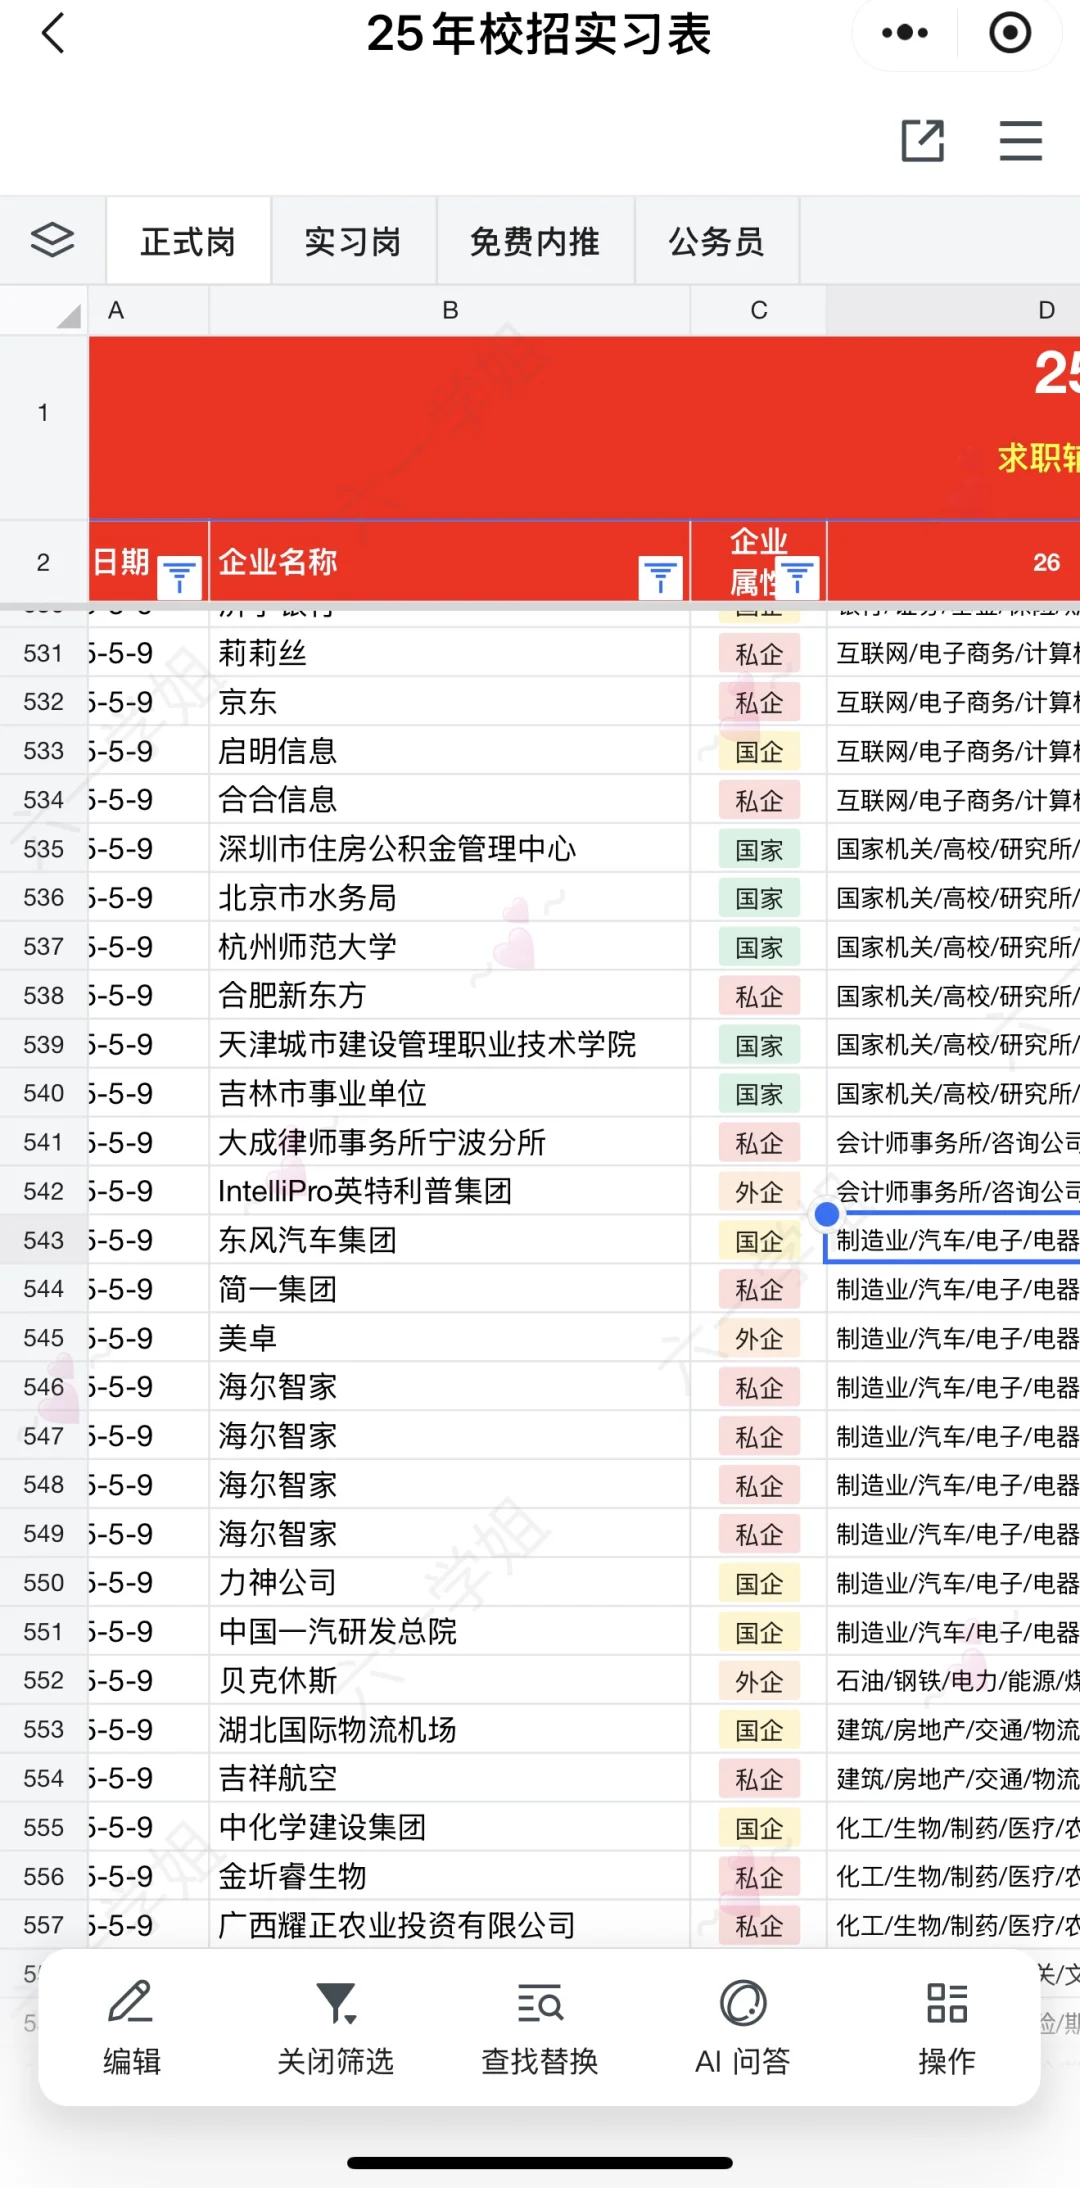Select column A header
This screenshot has height=2188, width=1080.
tap(148, 310)
